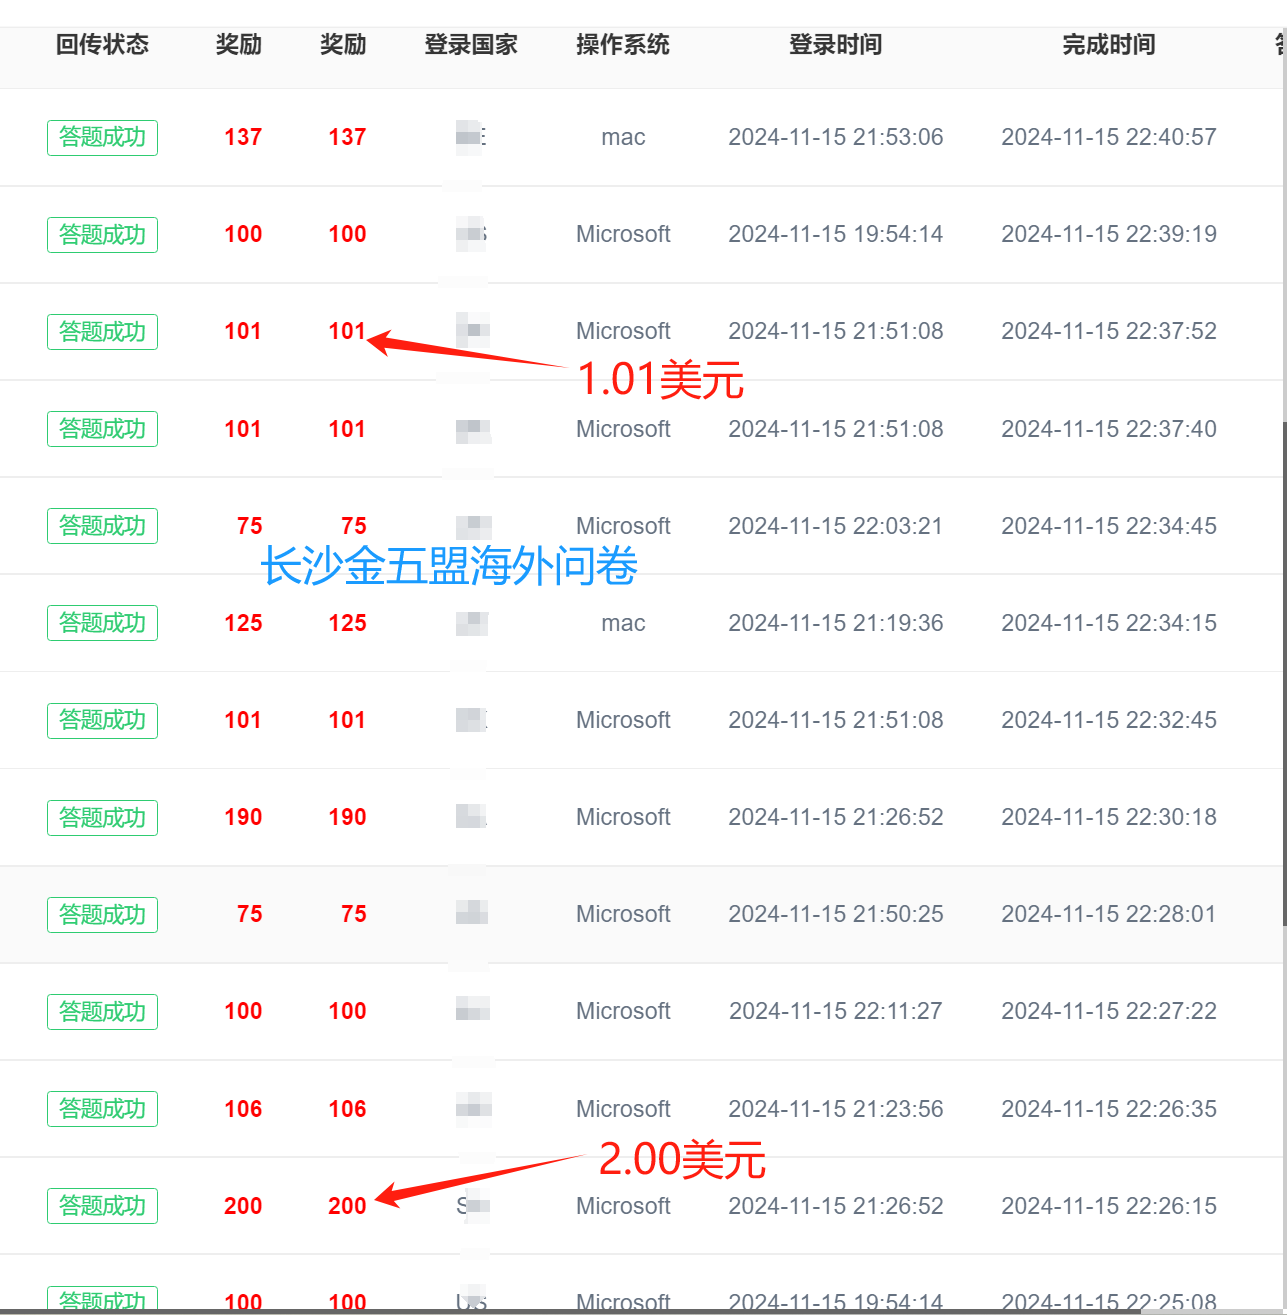The width and height of the screenshot is (1287, 1315).
Task: Select completion time 2024-11-15 22:34:15
Action: click(x=1109, y=623)
